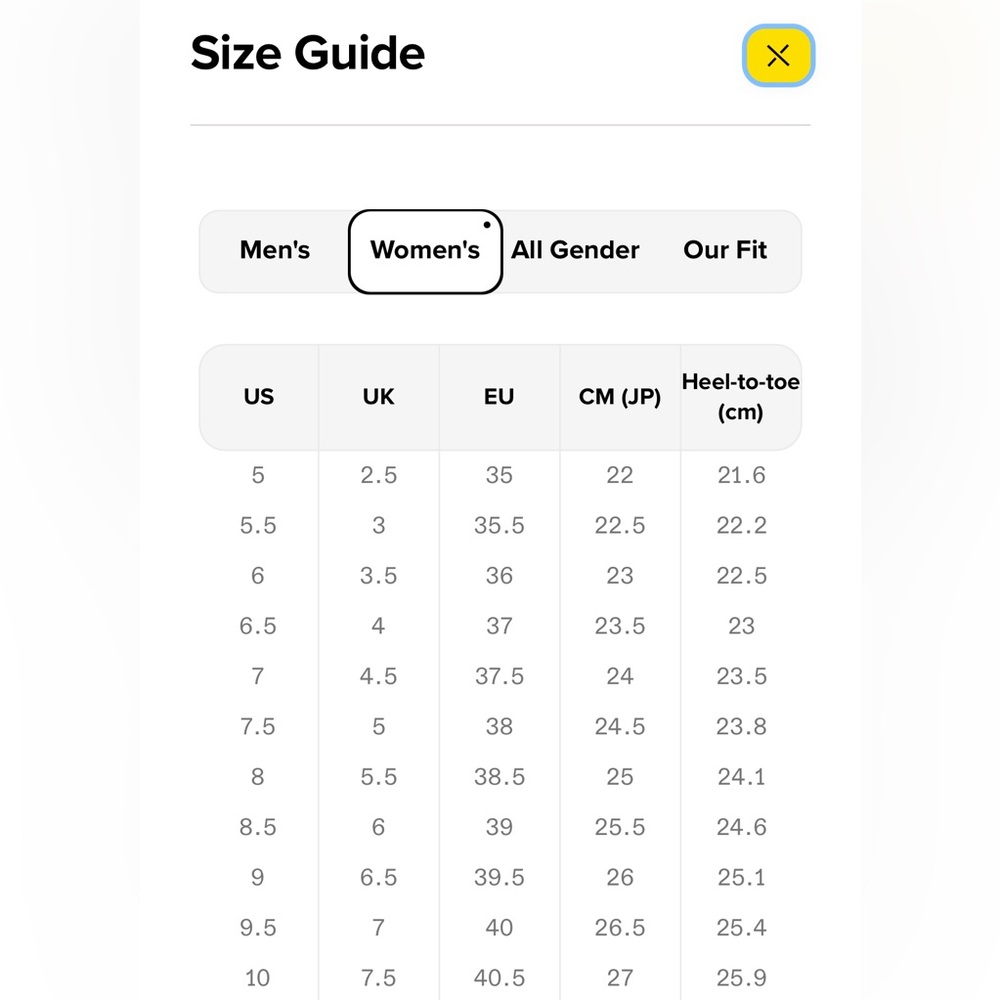Select US size 7.5 cell
1000x1000 pixels.
pos(258,726)
